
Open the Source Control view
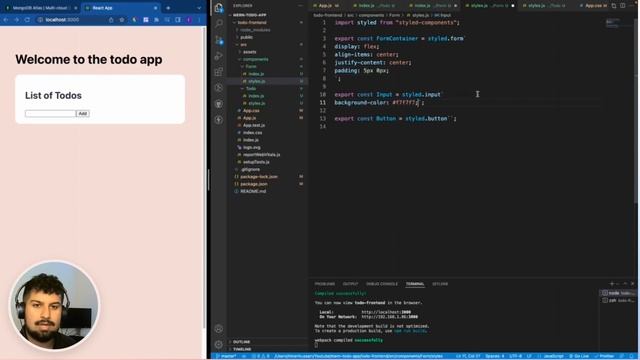coord(219,40)
